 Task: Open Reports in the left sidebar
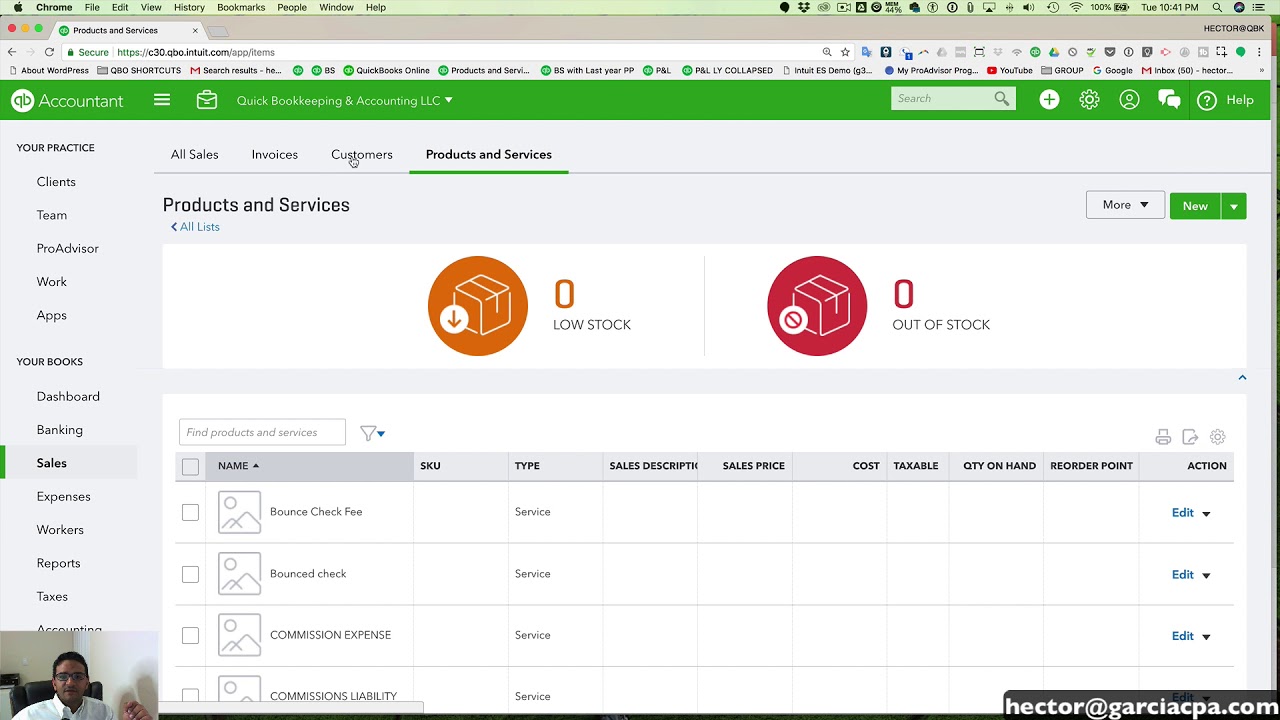(58, 563)
